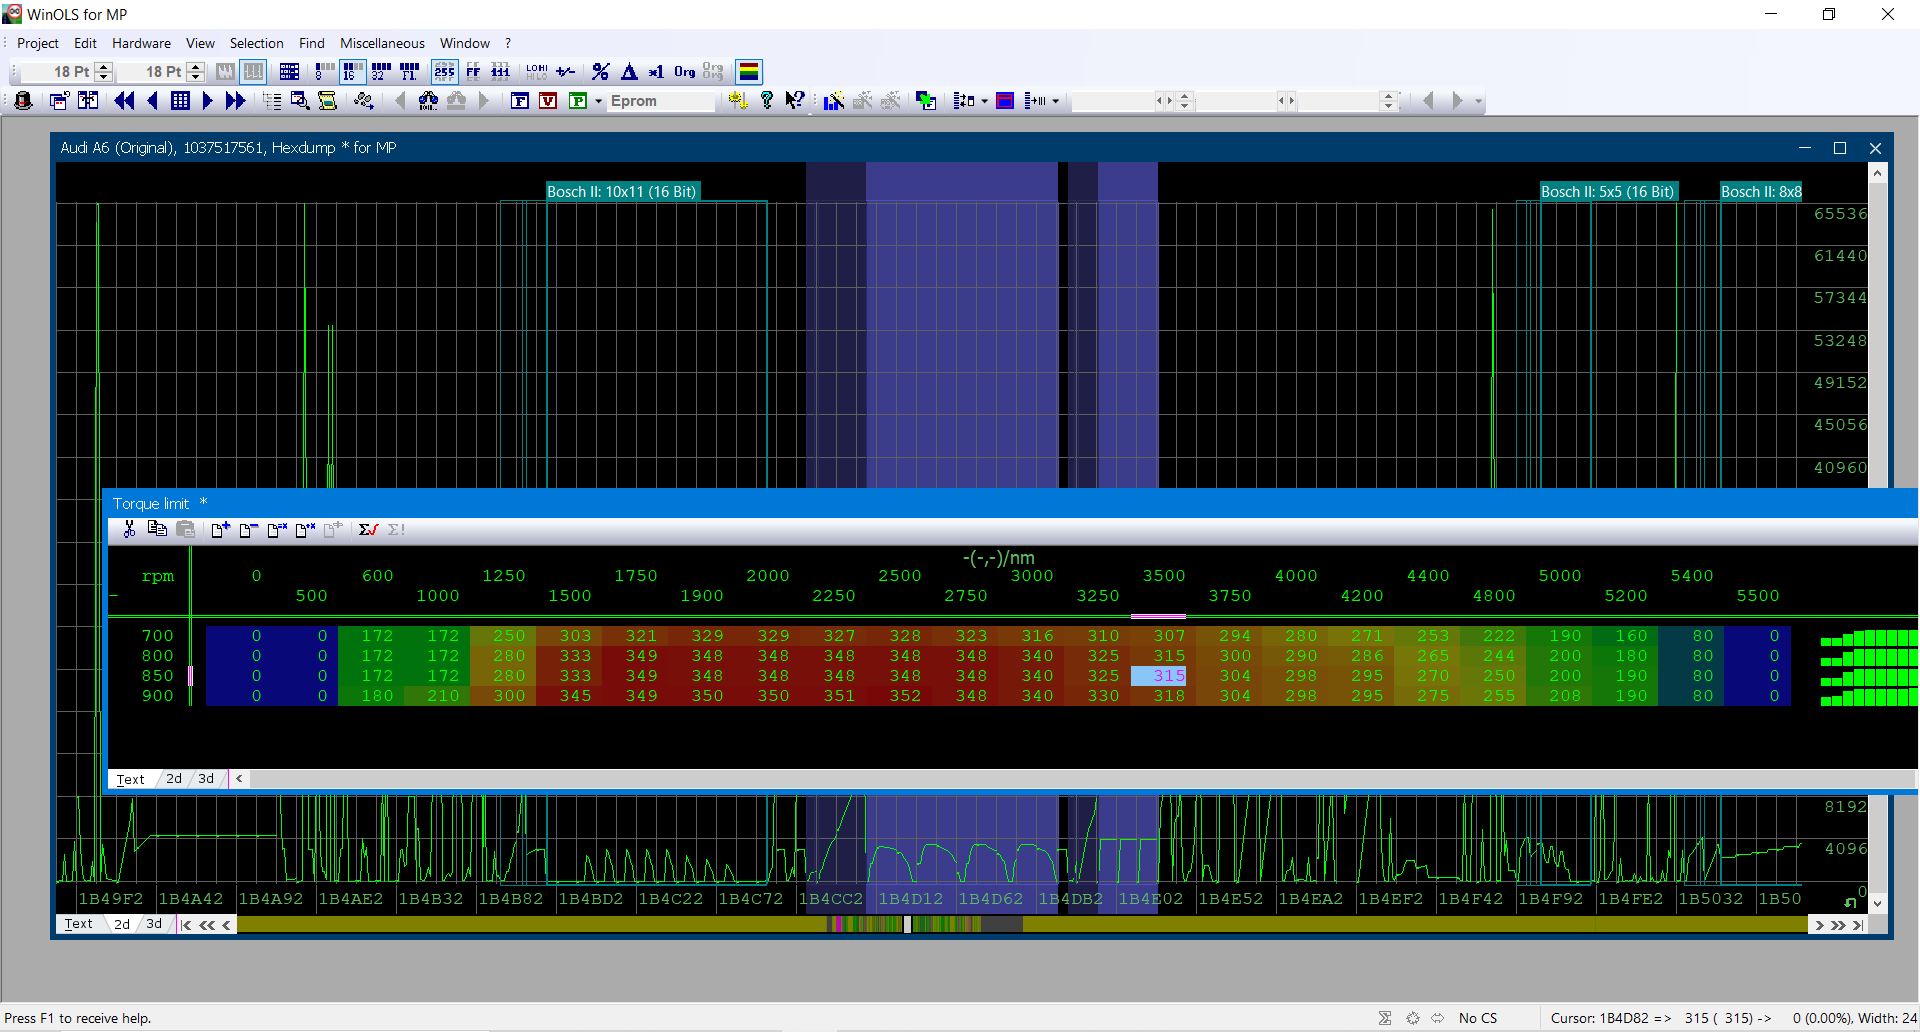This screenshot has height=1032, width=1920.
Task: Click the Eprom view field
Action: [x=661, y=100]
